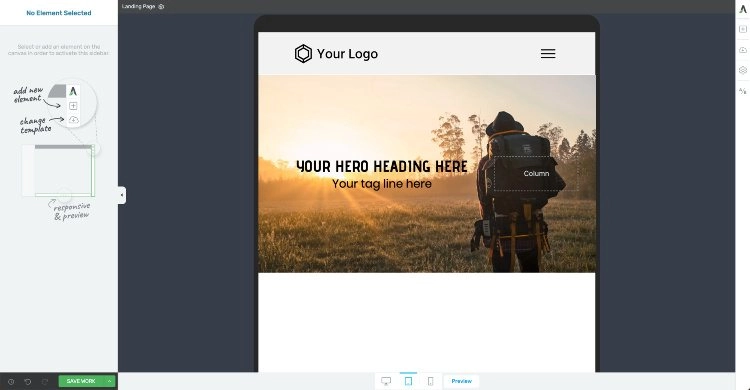Open the hamburger menu on the canvas
Image resolution: width=750 pixels, height=390 pixels.
point(548,54)
